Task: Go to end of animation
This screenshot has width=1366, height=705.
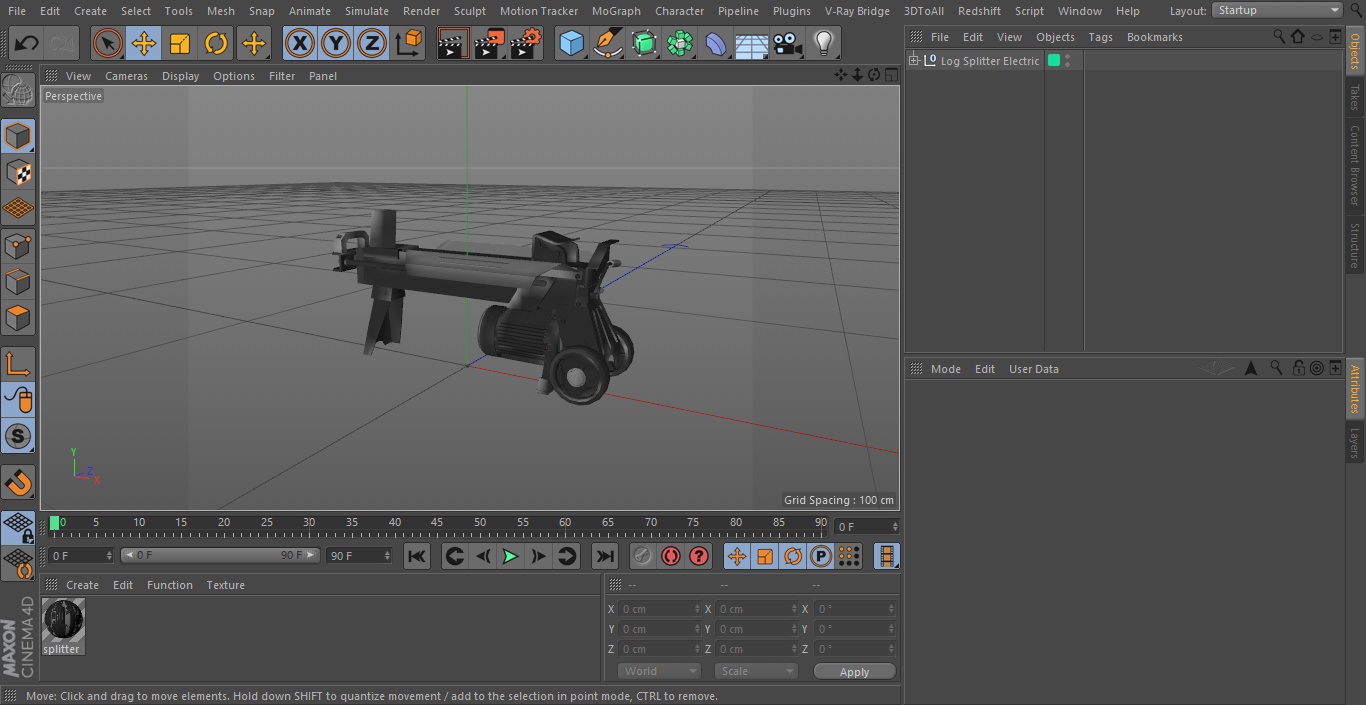Action: (x=605, y=556)
